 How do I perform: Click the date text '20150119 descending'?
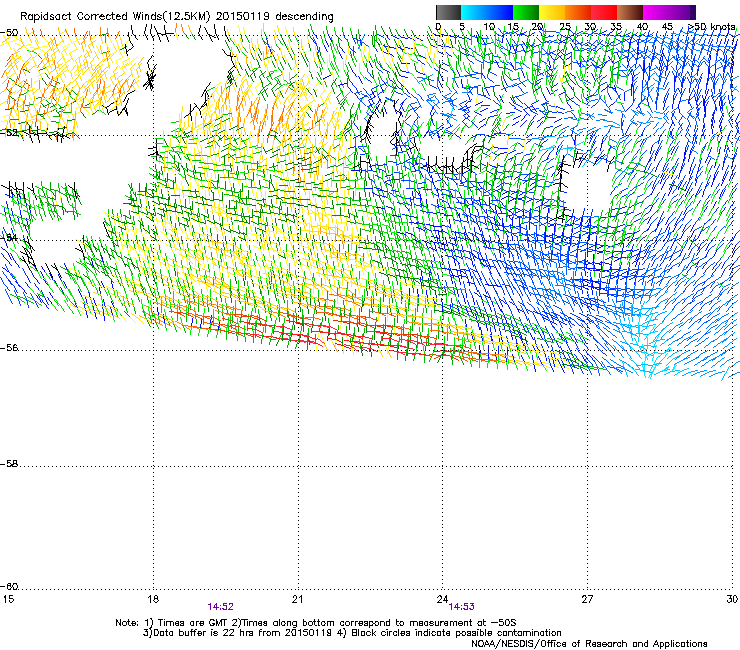[274, 16]
